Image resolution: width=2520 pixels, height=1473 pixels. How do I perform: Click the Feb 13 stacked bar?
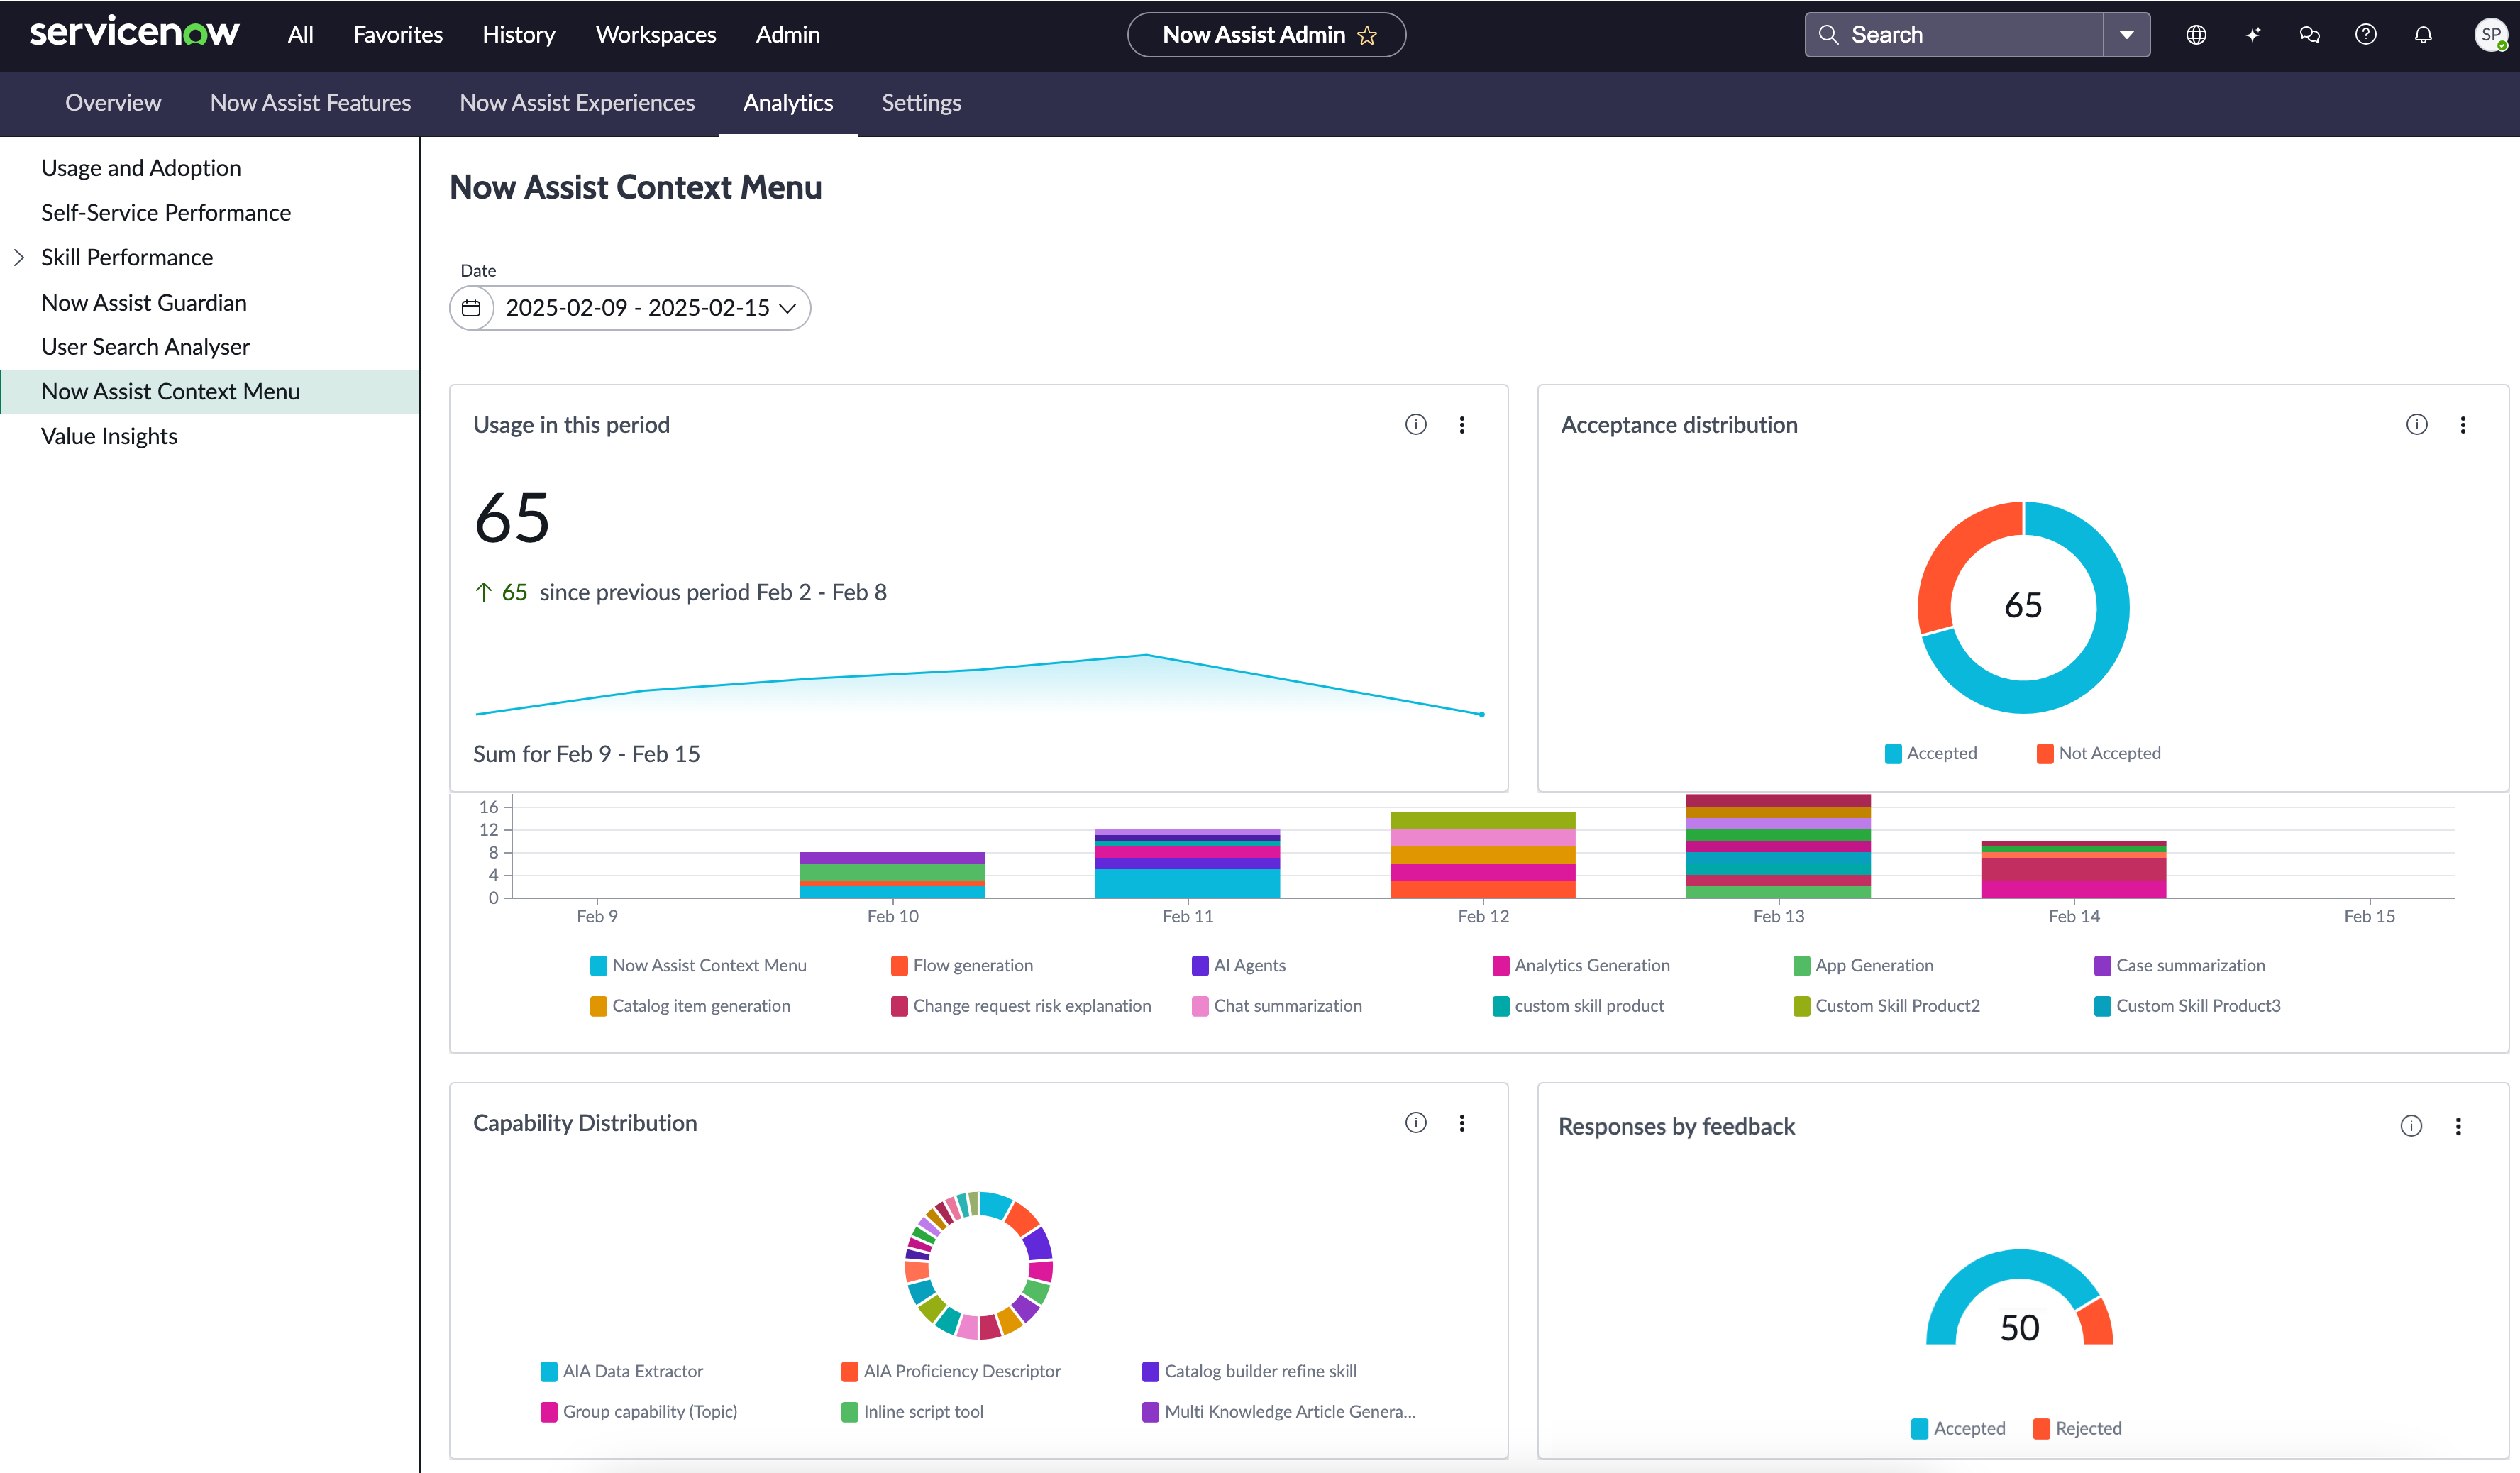click(1778, 846)
